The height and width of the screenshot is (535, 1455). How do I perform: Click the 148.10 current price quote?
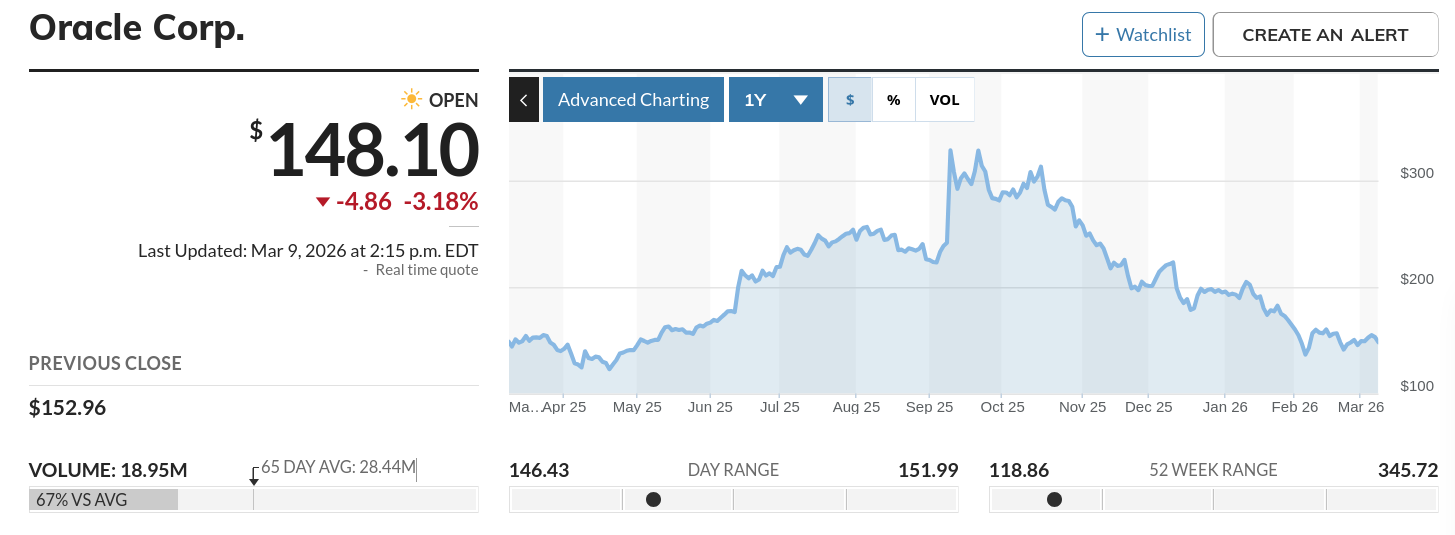click(x=373, y=150)
